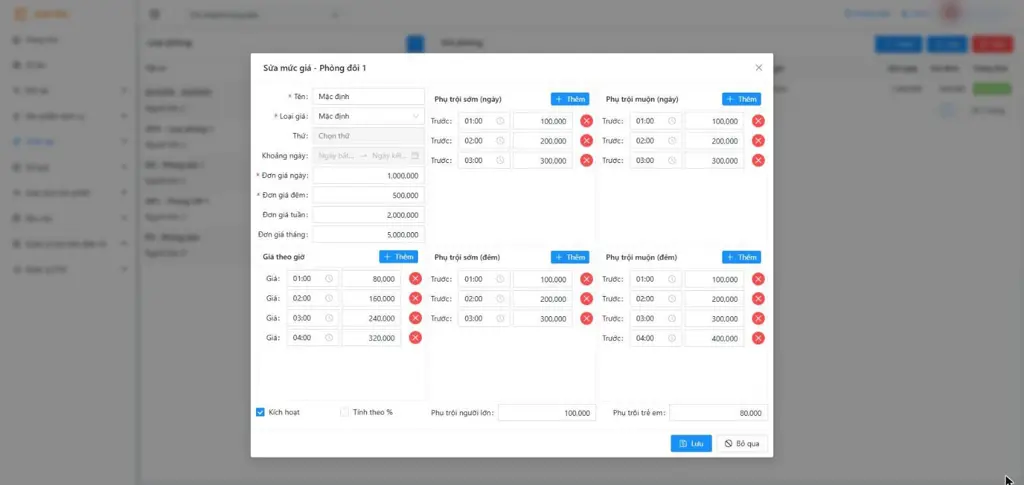1024x485 pixels.
Task: Remove 02:00 row from Phụ trội sớm (ngày)
Action: coord(586,140)
